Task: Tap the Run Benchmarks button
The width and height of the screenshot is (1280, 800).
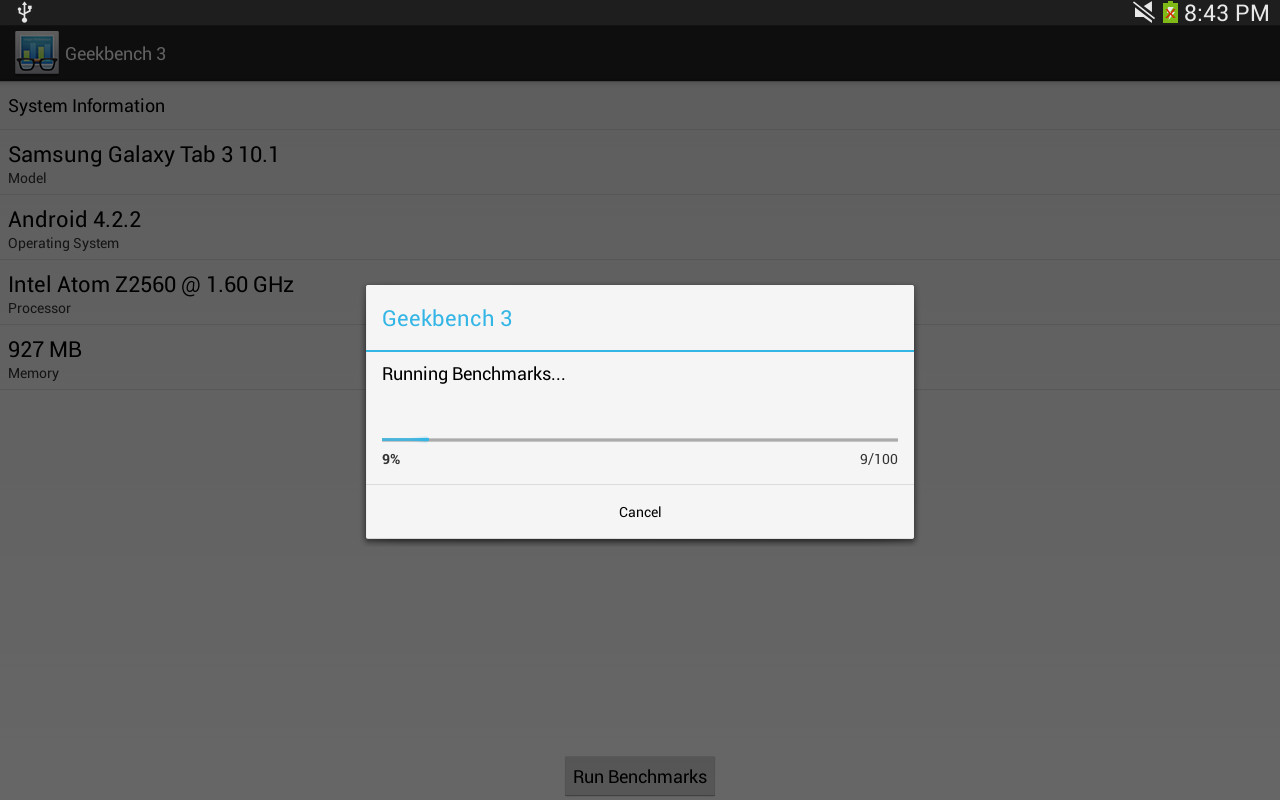Action: [640, 776]
